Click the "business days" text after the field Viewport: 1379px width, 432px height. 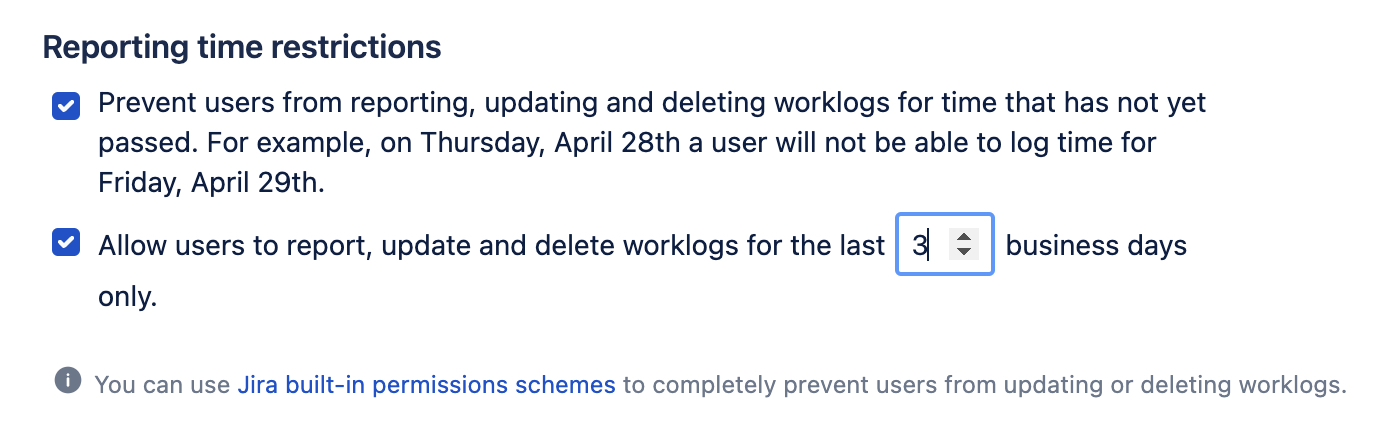point(1096,245)
